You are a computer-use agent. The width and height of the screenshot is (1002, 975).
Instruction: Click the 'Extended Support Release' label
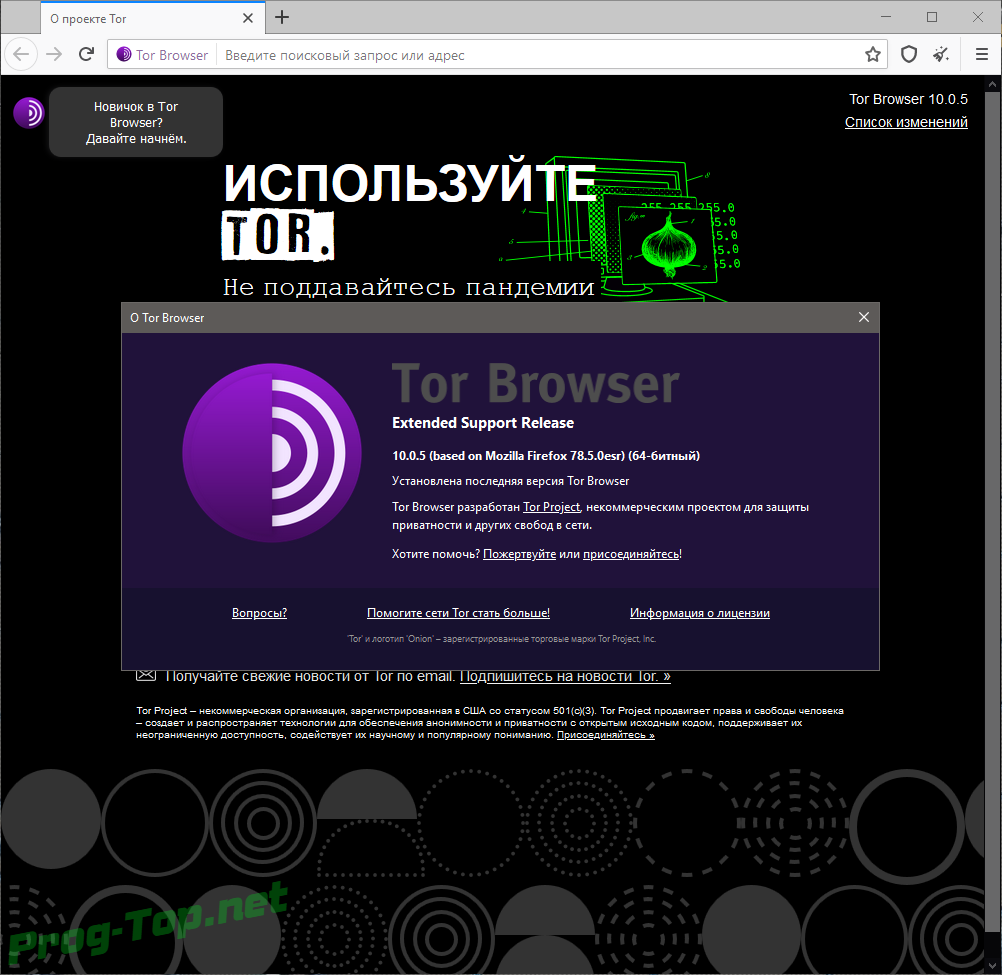pyautogui.click(x=483, y=423)
